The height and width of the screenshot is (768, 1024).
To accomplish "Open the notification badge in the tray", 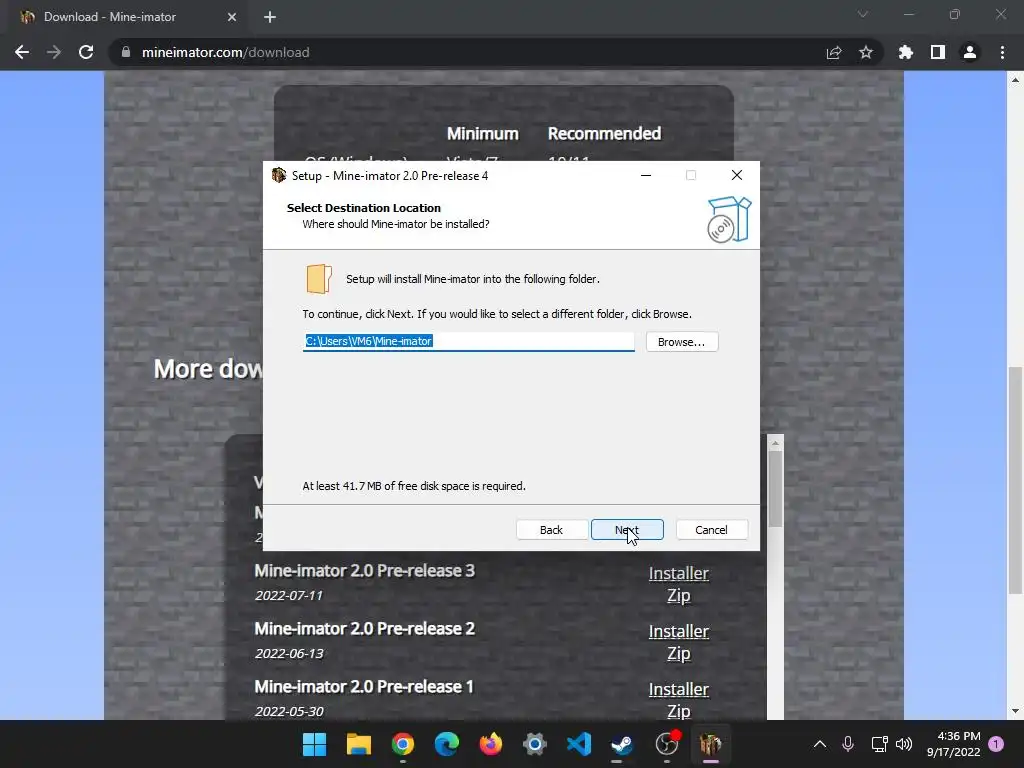I will [x=996, y=744].
